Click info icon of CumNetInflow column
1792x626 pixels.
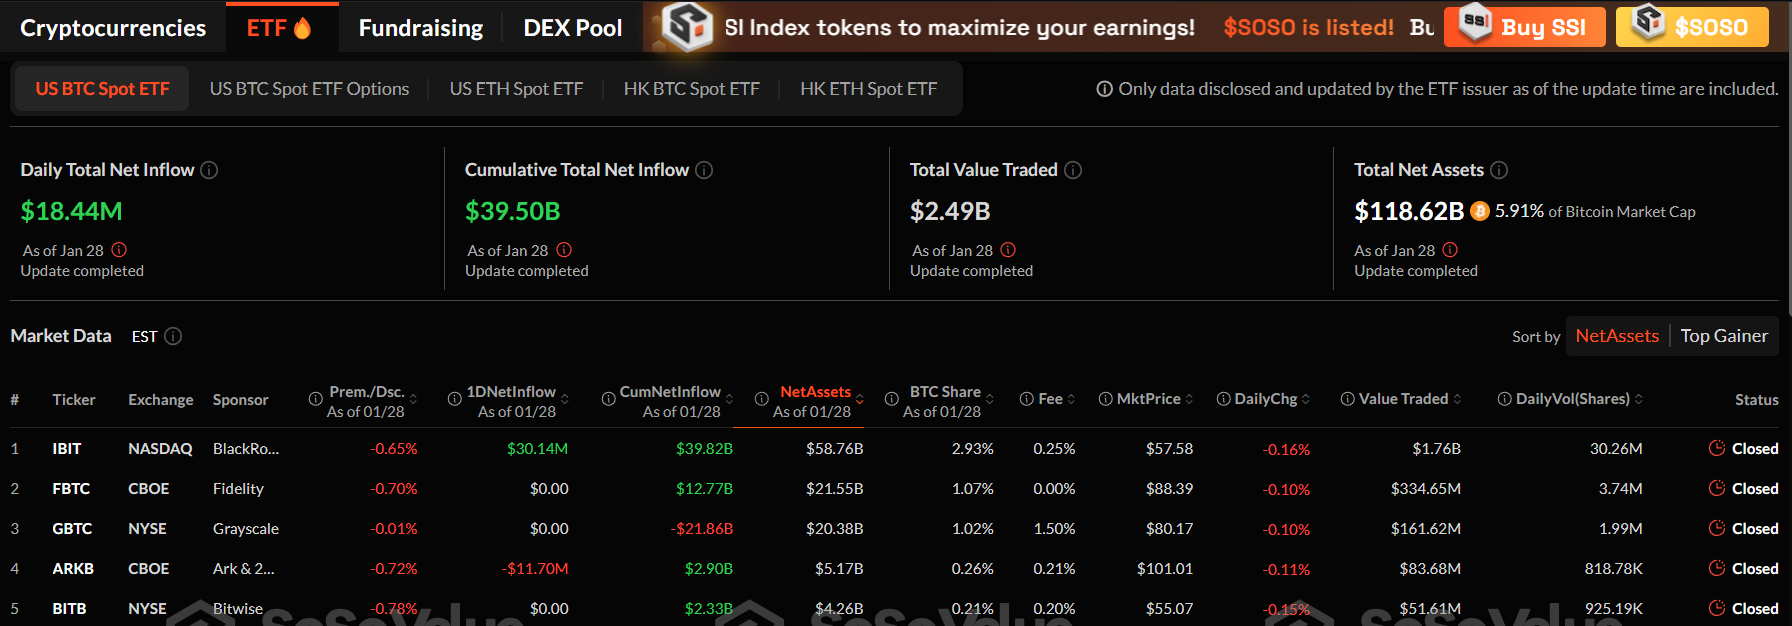608,399
